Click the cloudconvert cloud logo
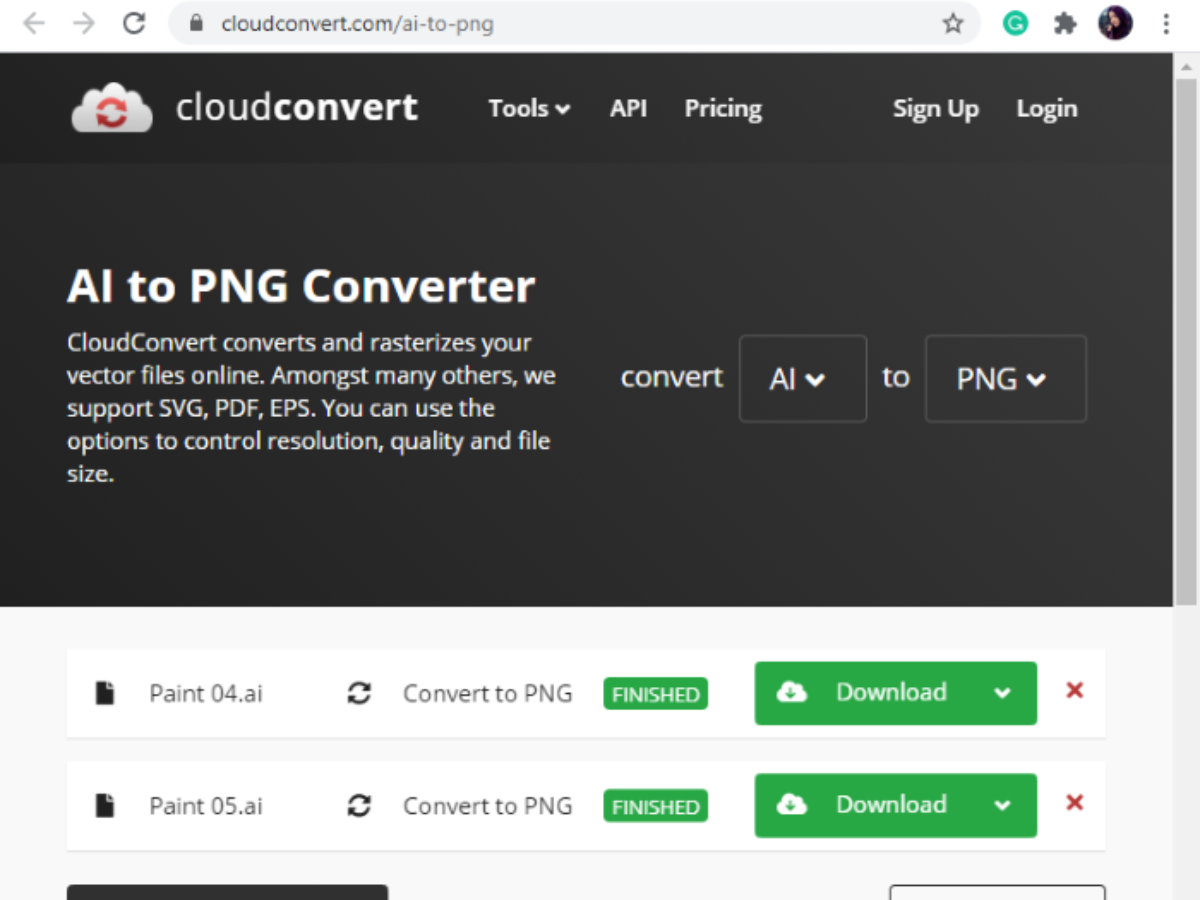Screen dimensions: 1200x900 point(112,107)
